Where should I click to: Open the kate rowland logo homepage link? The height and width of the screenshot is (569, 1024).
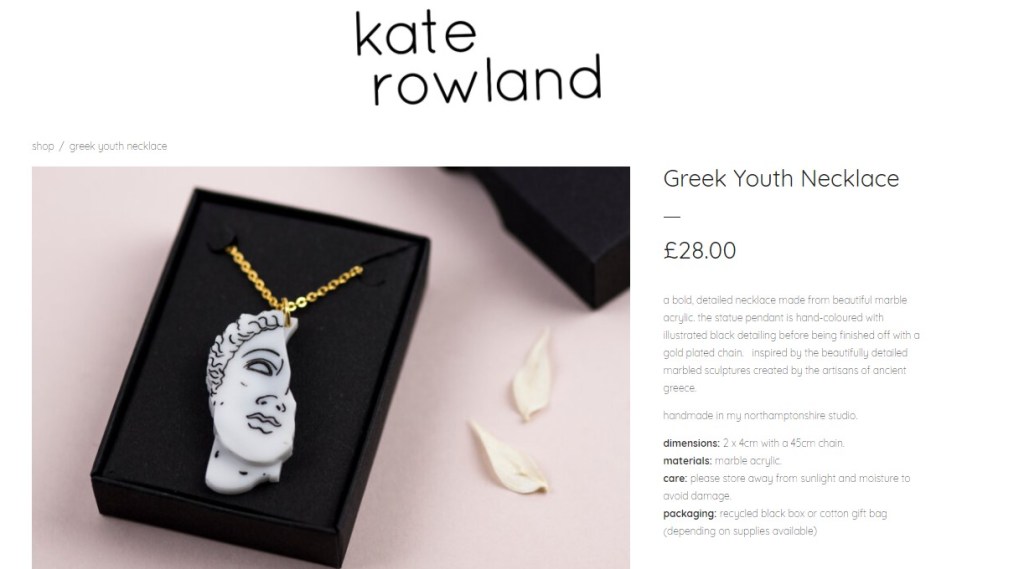click(x=479, y=58)
